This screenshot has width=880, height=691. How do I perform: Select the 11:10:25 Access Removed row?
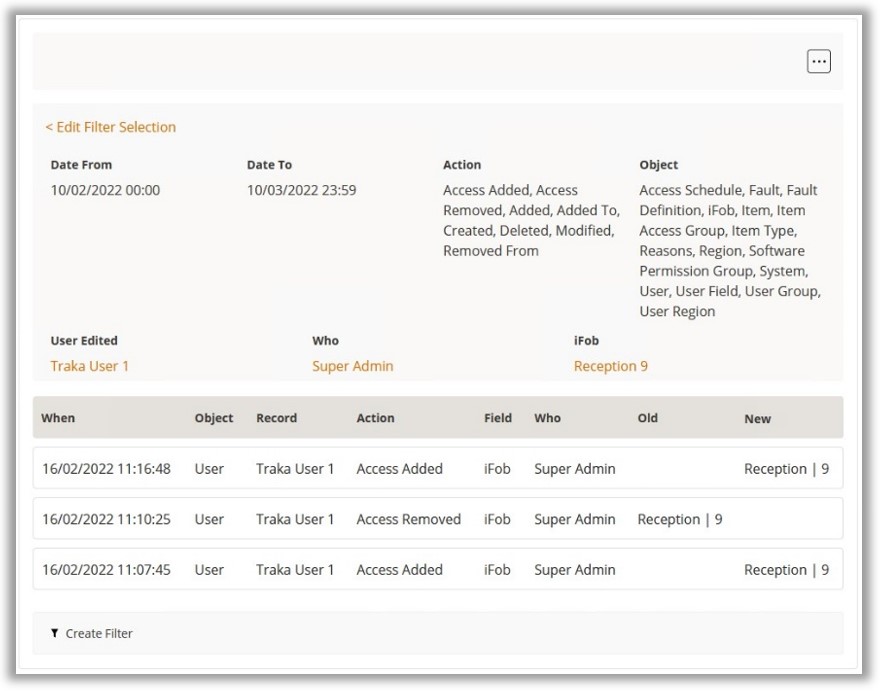437,519
